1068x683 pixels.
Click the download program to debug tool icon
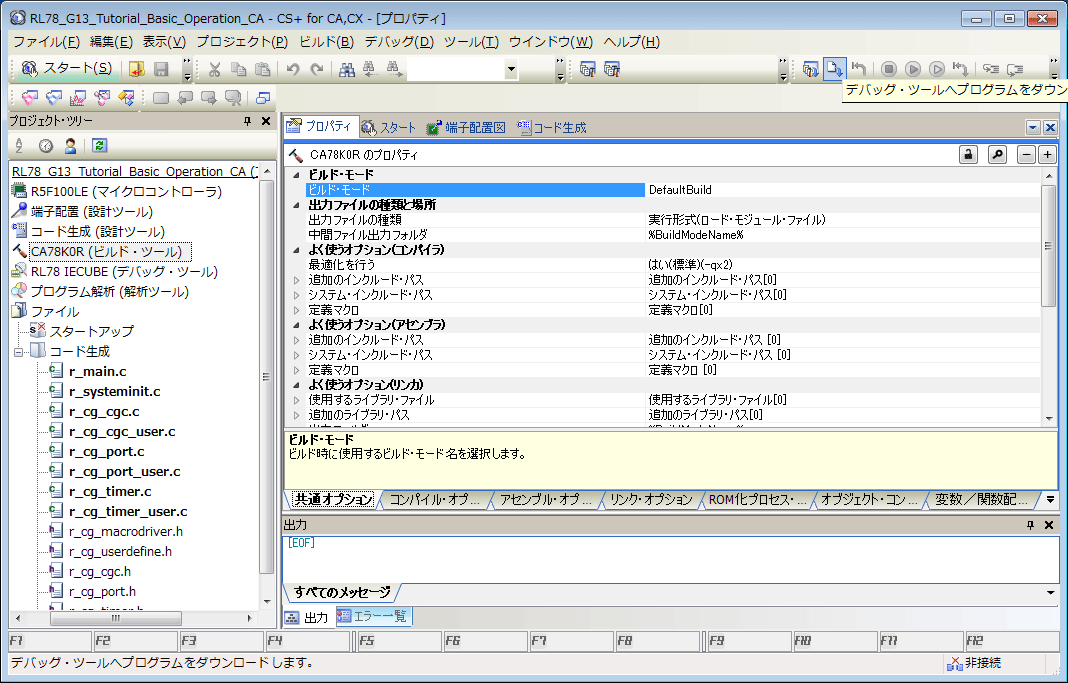point(834,69)
